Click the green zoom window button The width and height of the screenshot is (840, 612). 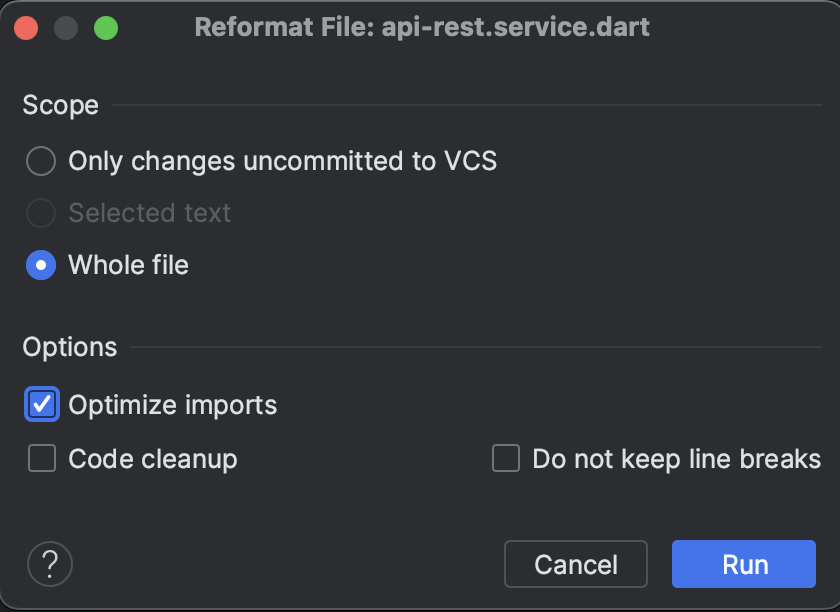click(106, 28)
